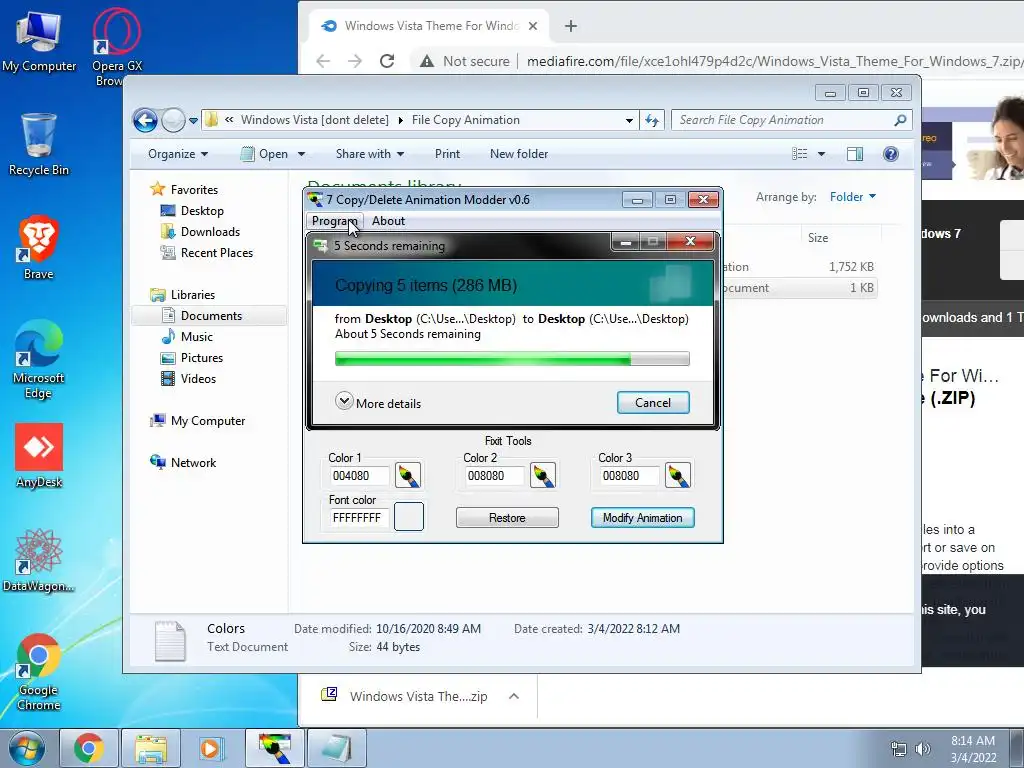Open Recycle Bin desktop icon
This screenshot has width=1024, height=768.
[39, 144]
